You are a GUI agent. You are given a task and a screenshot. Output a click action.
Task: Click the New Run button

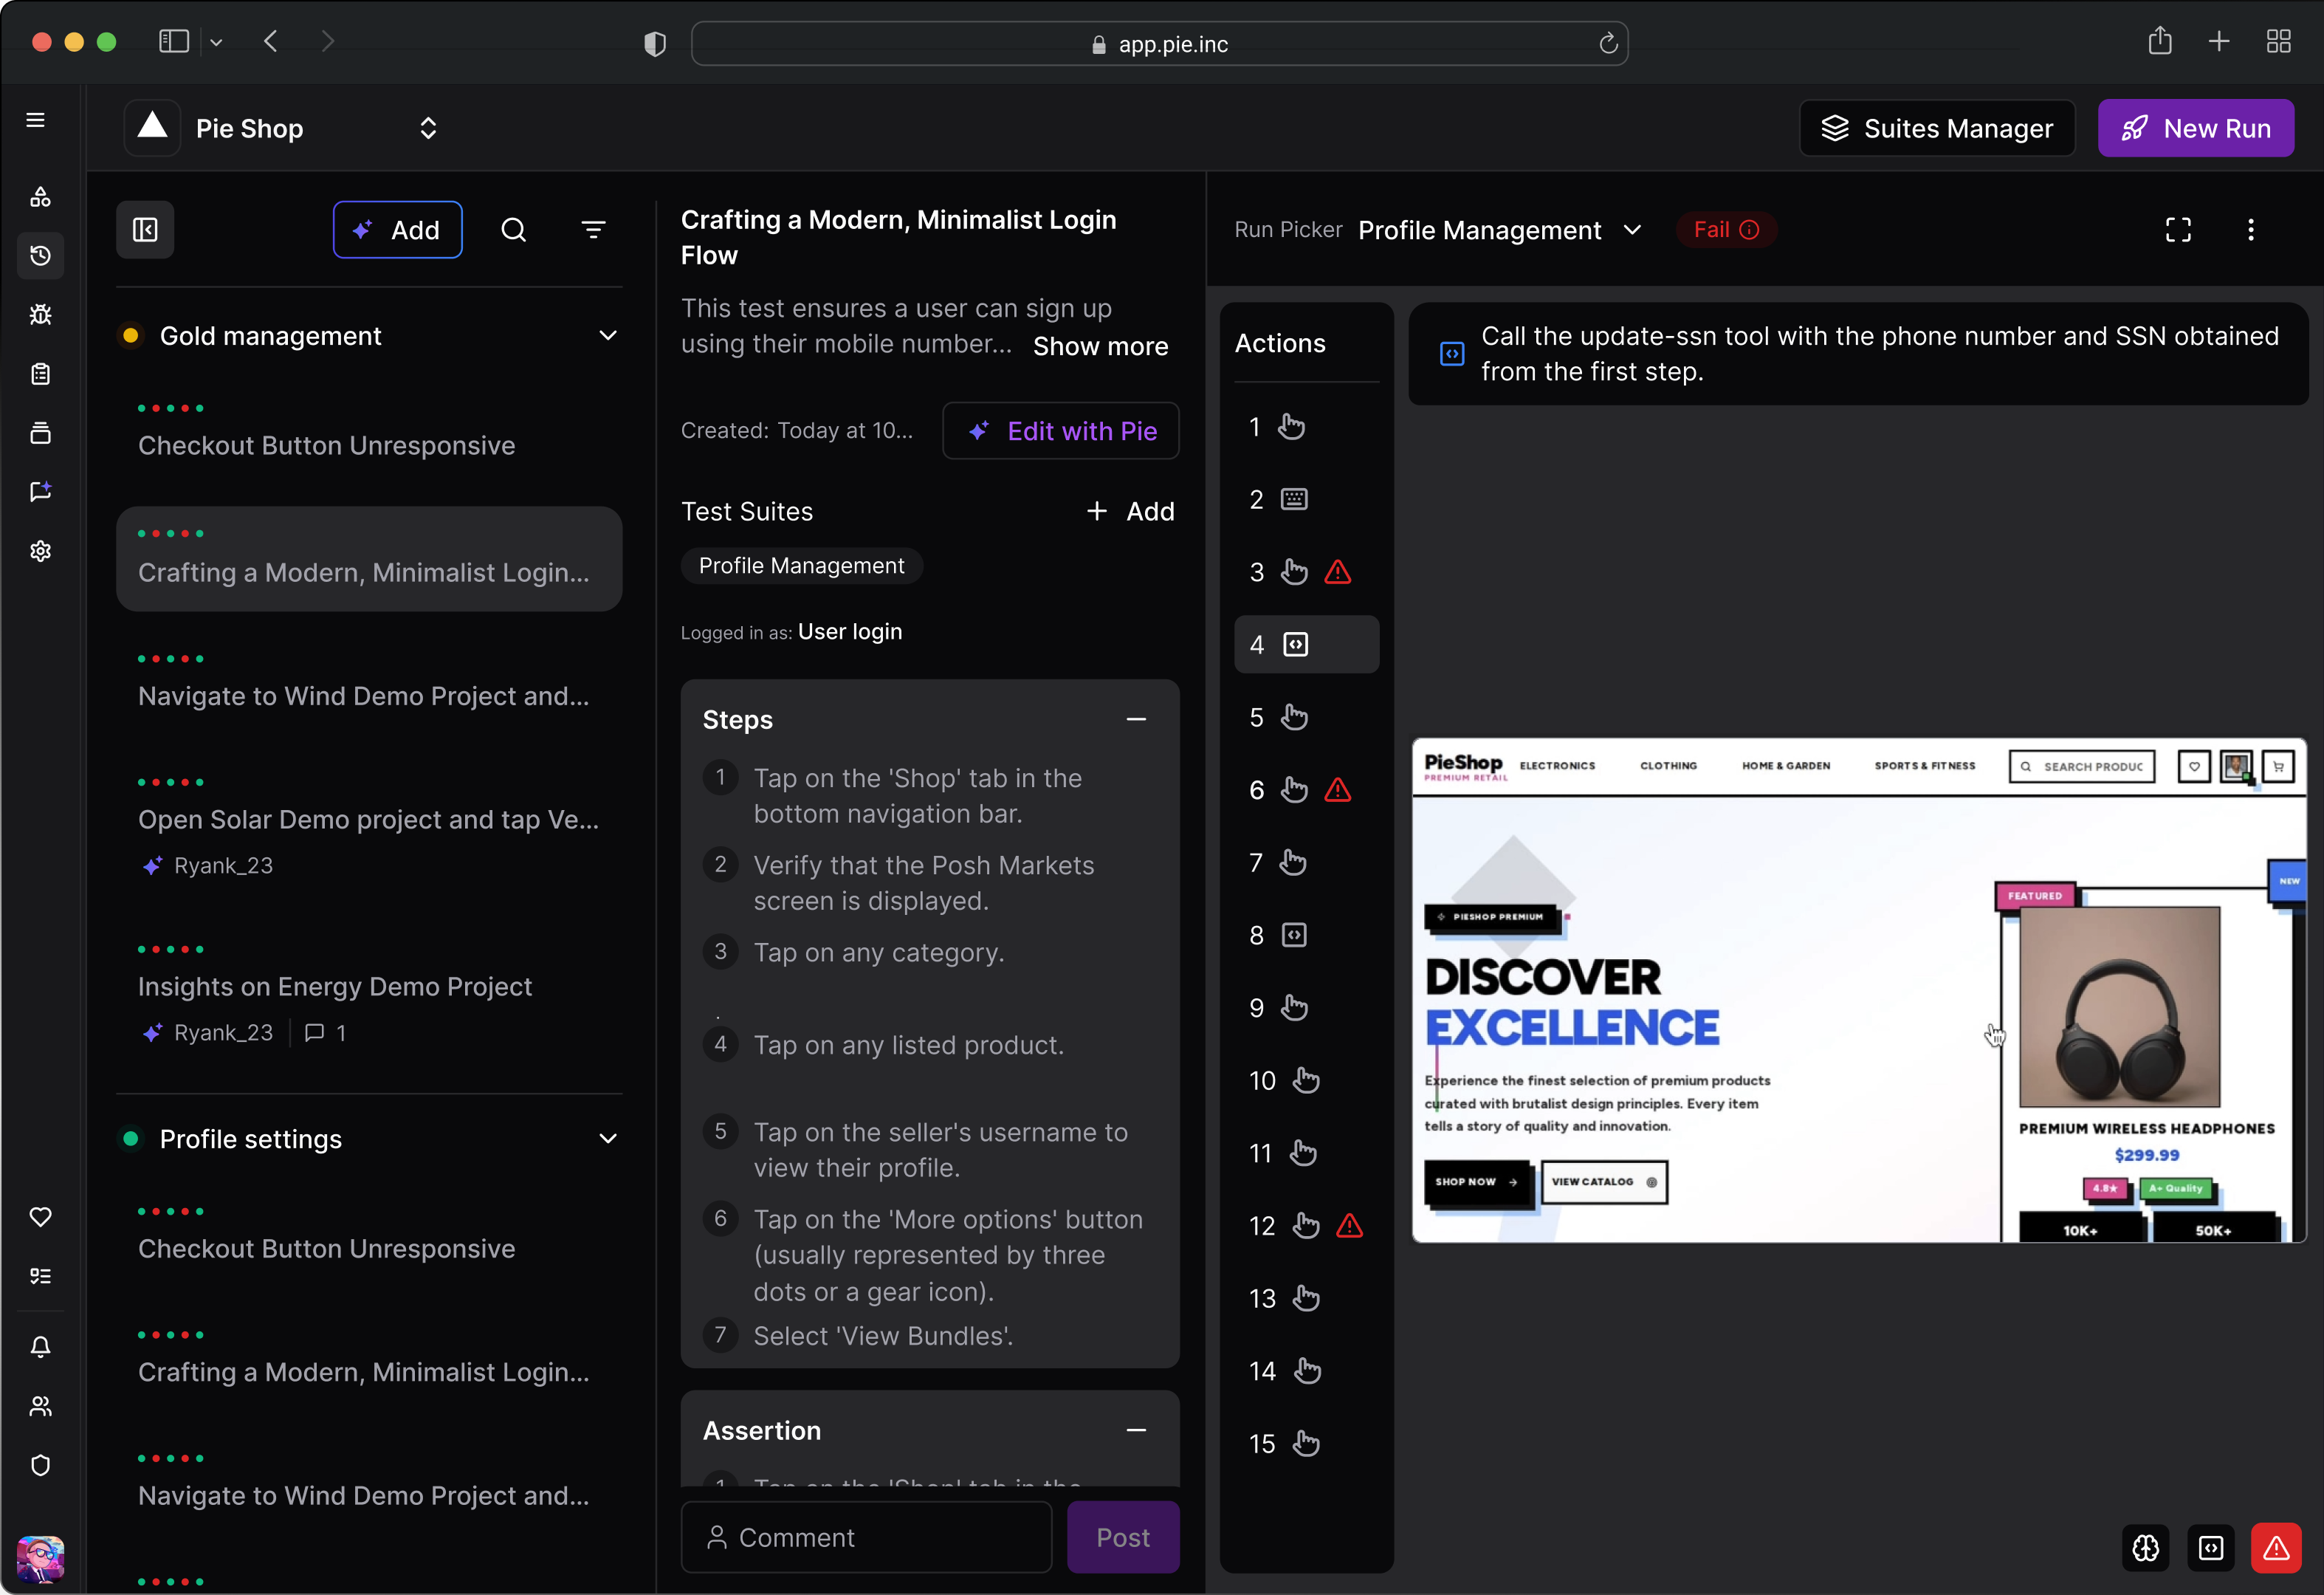click(x=2195, y=128)
